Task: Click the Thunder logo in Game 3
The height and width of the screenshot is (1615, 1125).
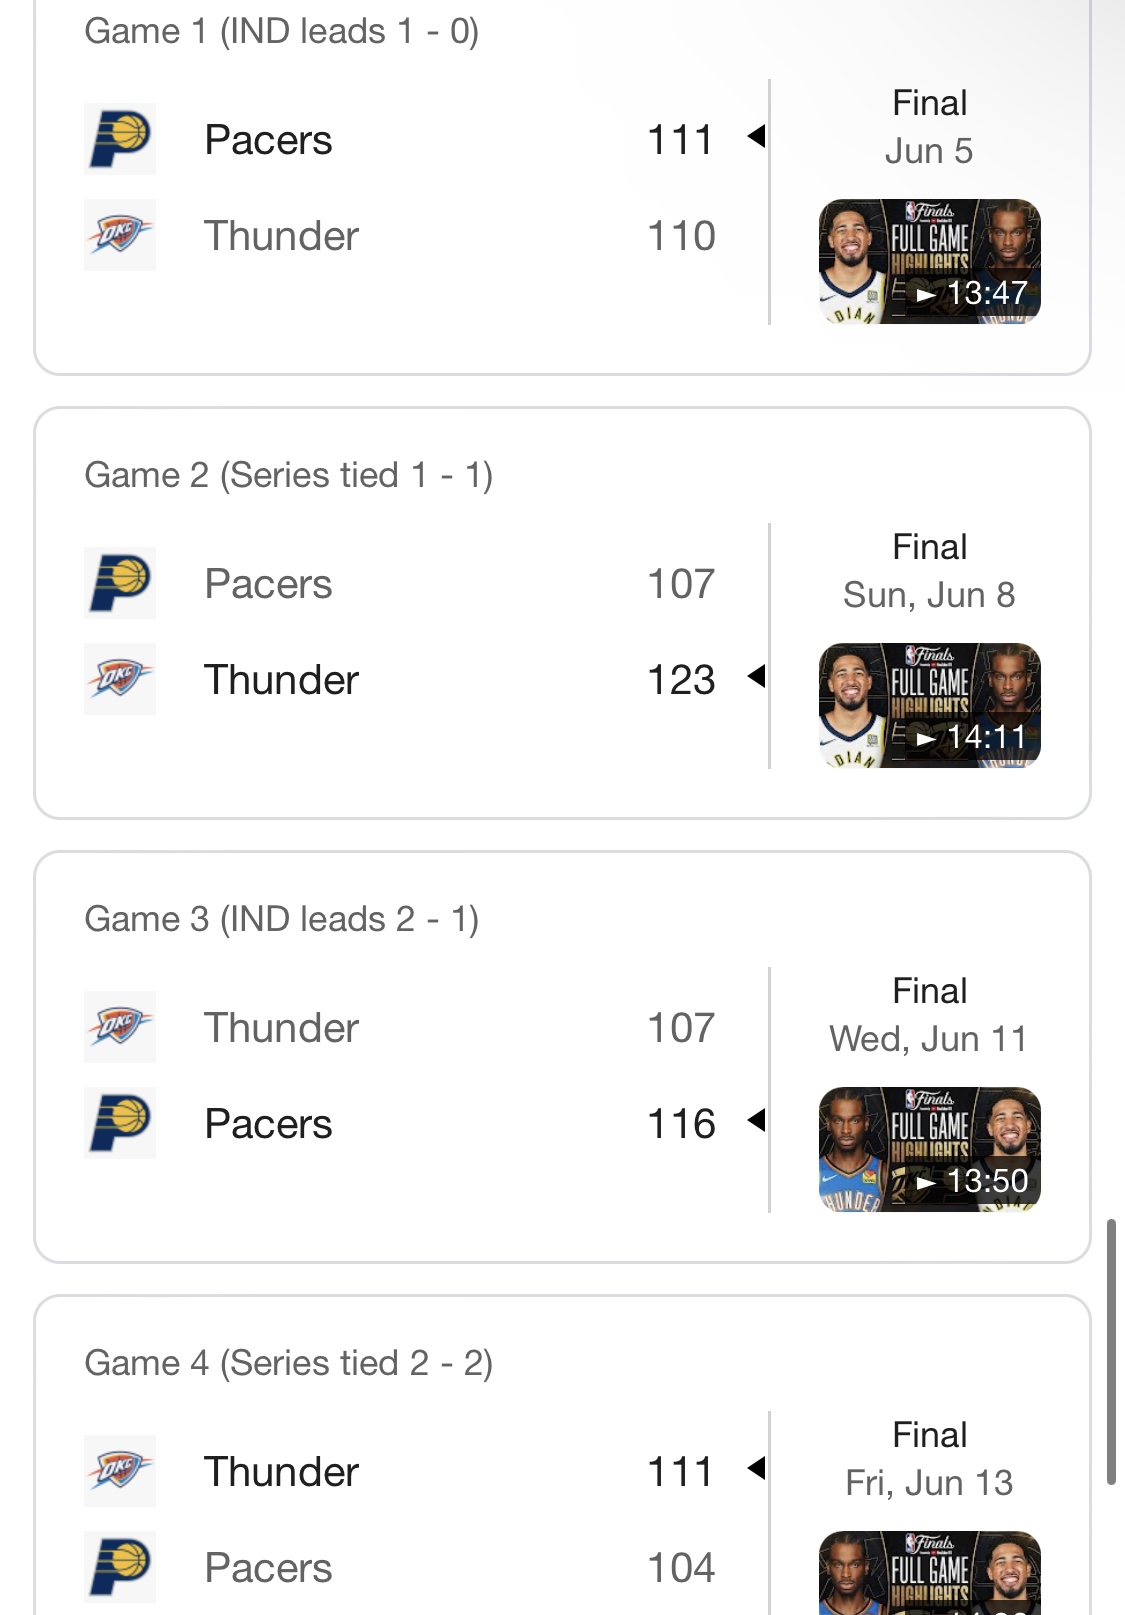Action: [120, 1027]
